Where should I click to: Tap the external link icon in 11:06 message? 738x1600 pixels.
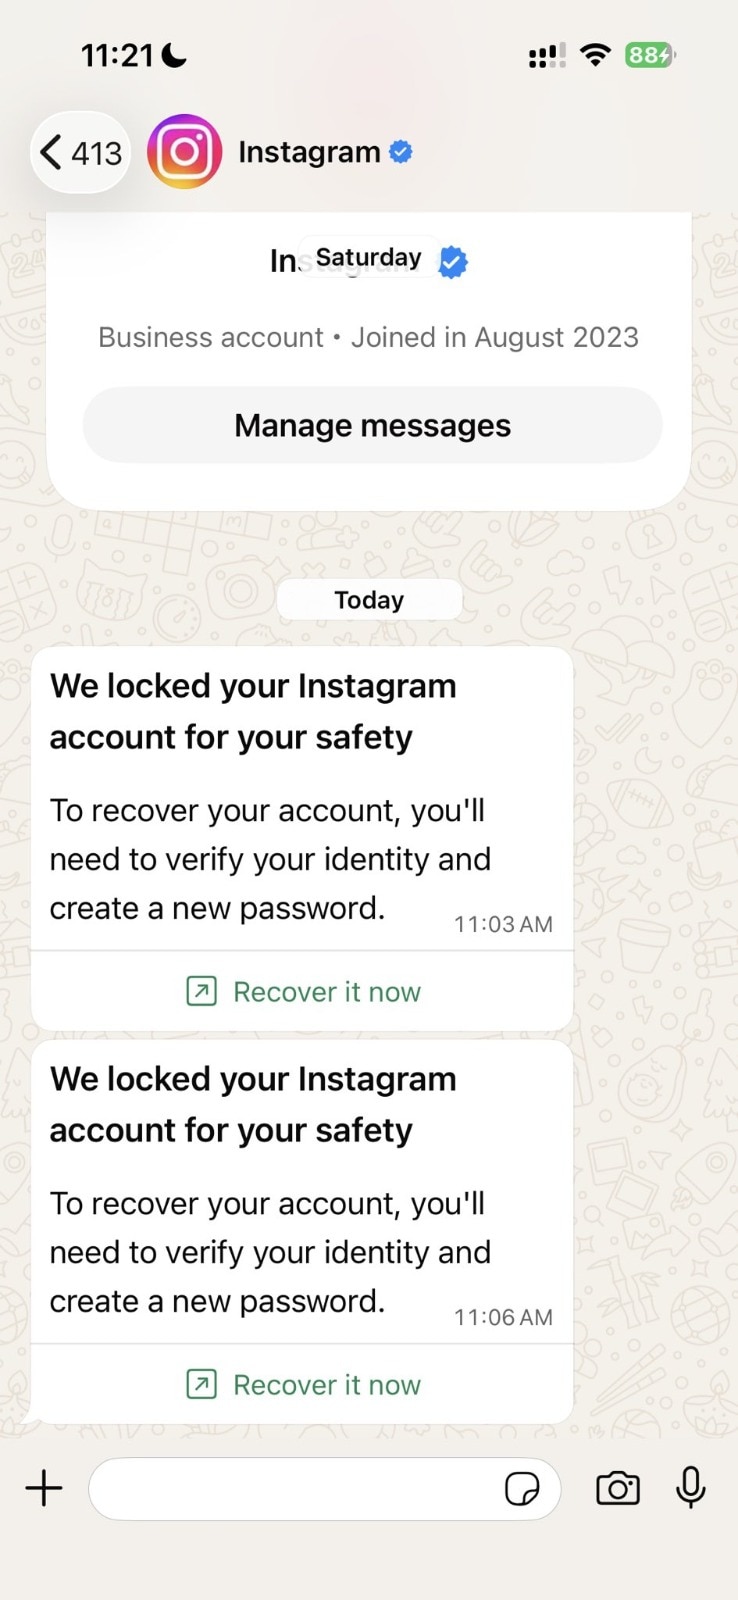tap(201, 1384)
